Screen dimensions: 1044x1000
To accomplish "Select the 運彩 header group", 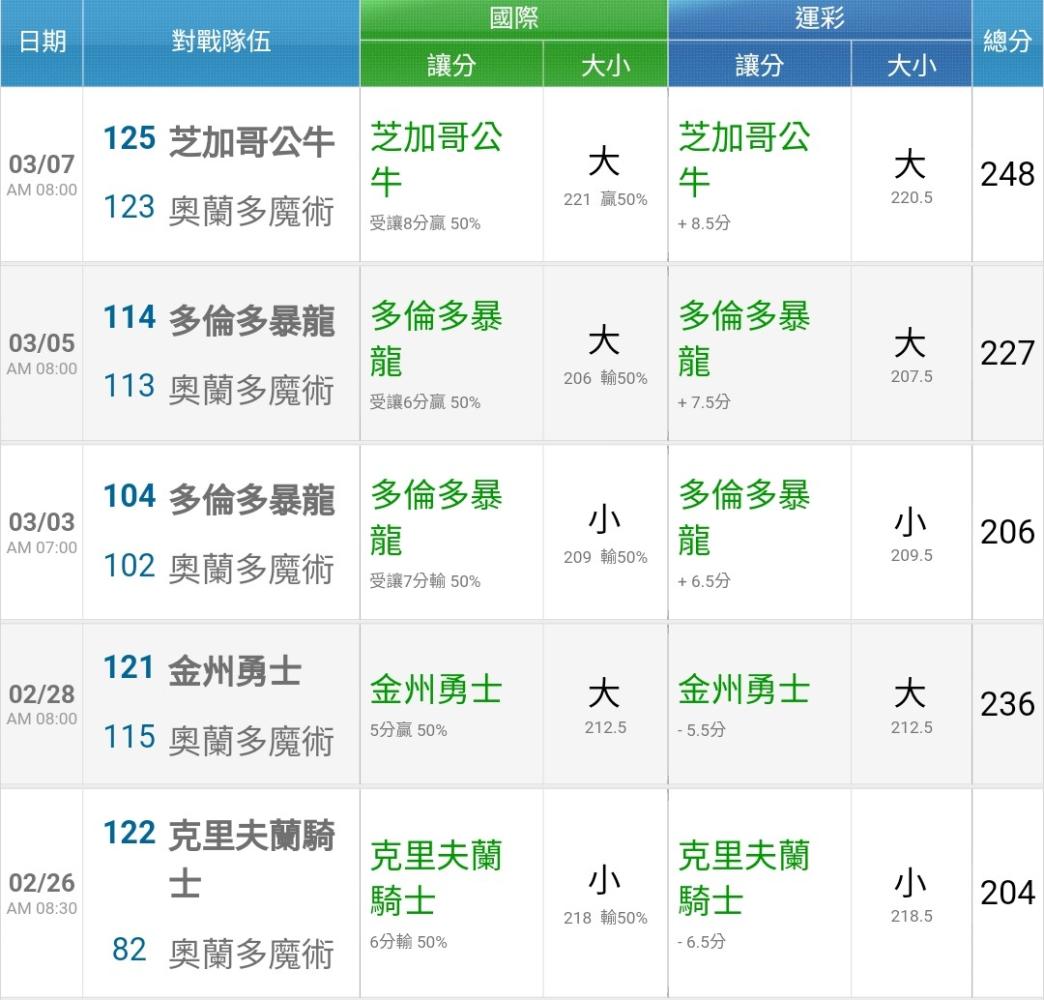I will (x=820, y=19).
